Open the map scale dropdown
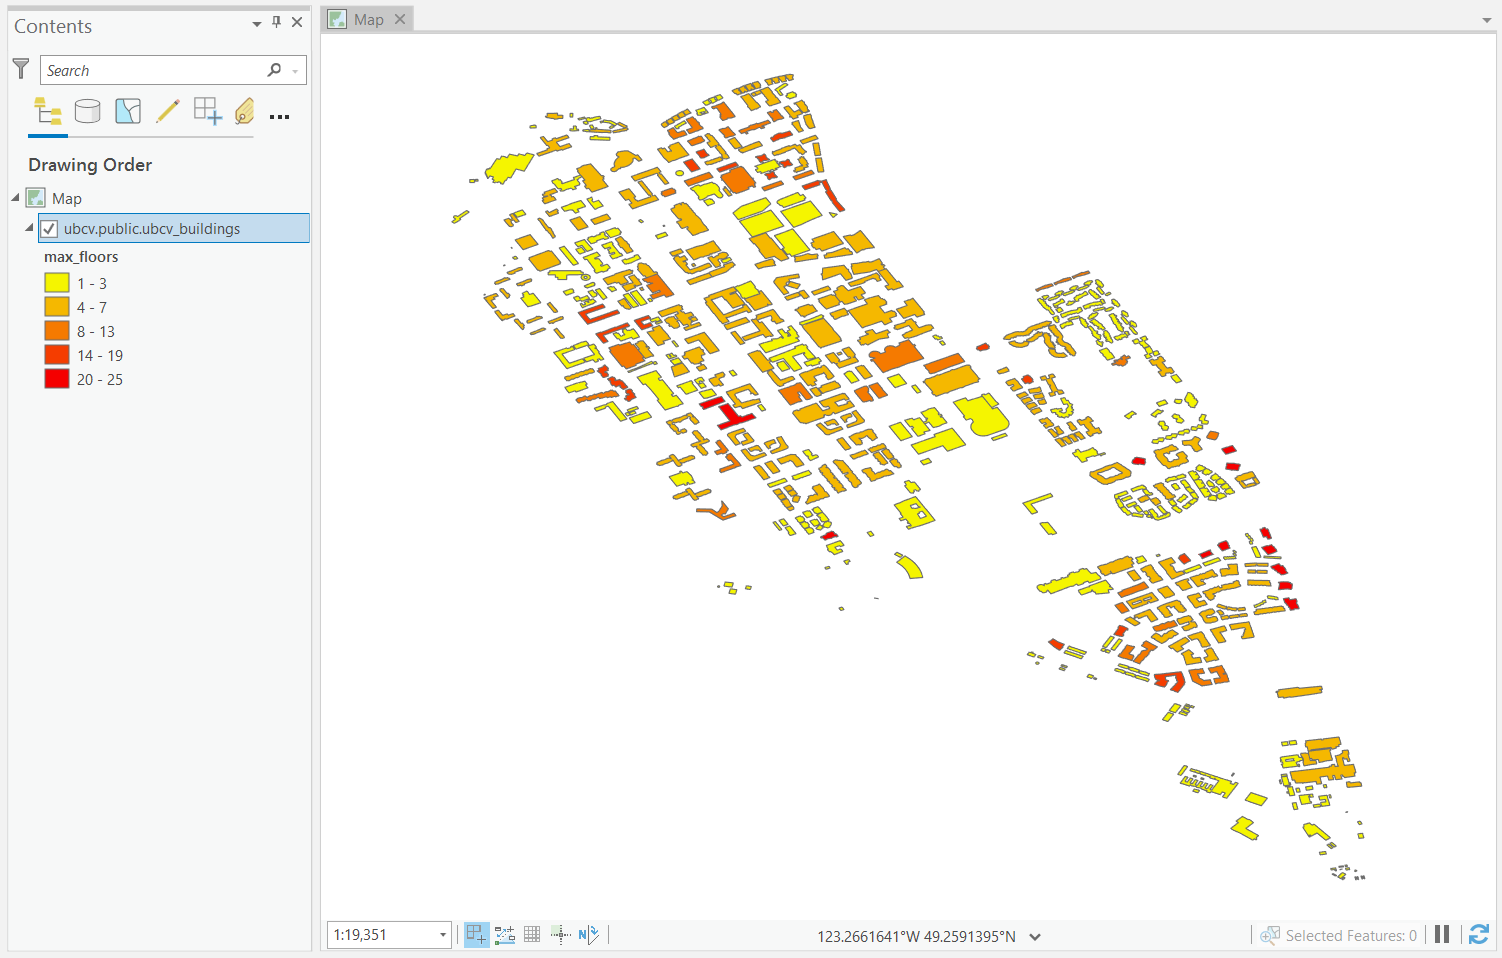 pos(442,935)
